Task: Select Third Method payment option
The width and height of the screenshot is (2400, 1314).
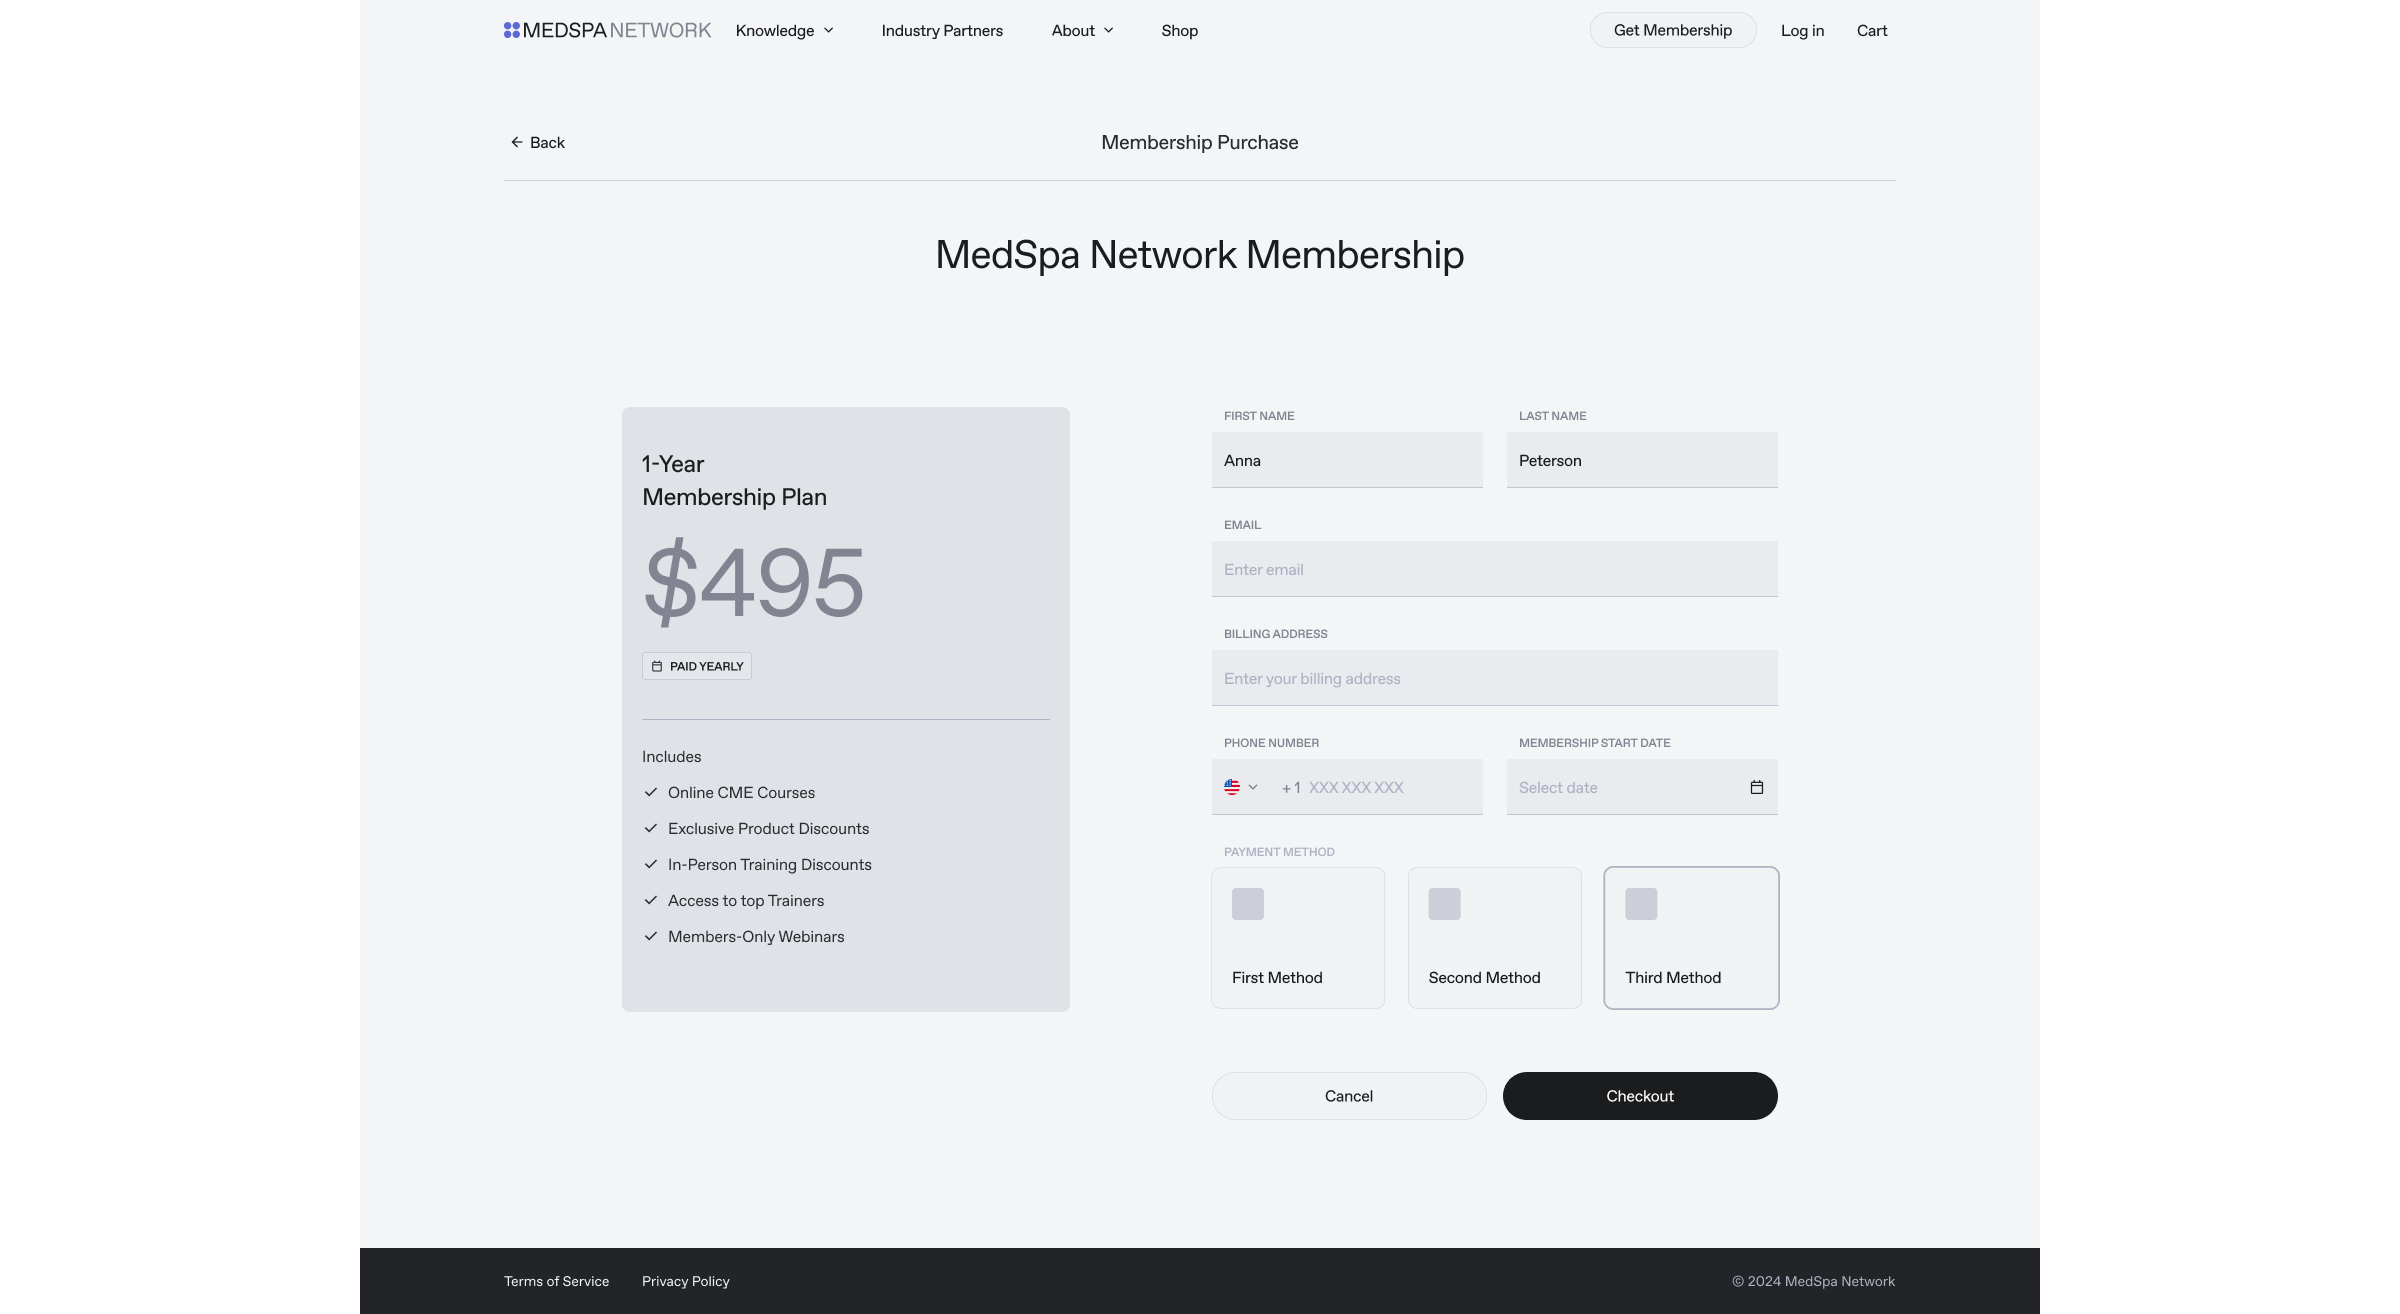Action: (x=1692, y=938)
